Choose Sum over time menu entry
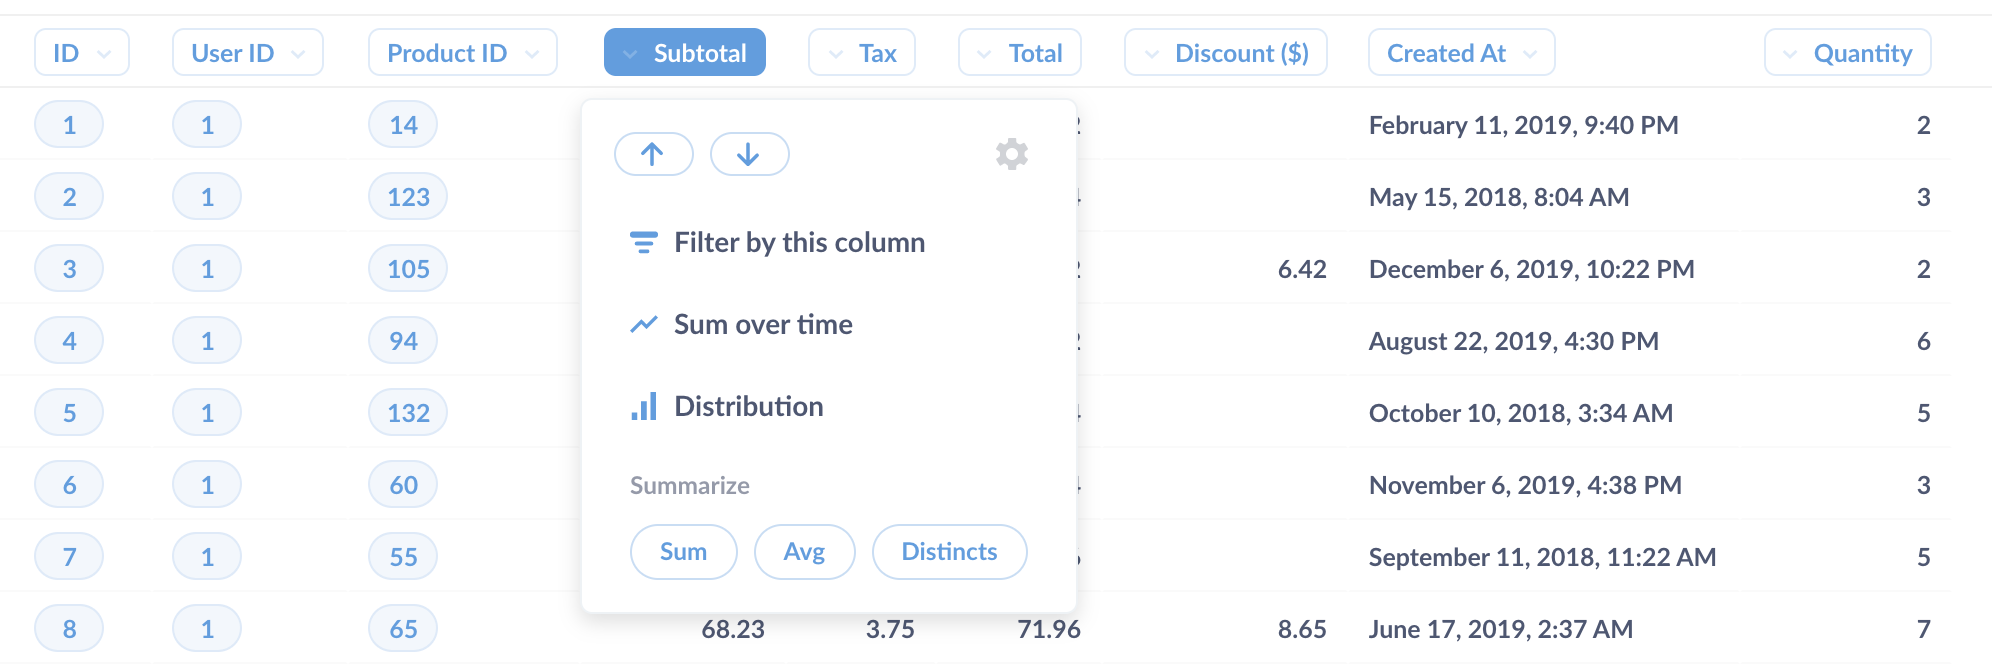The width and height of the screenshot is (1992, 668). [x=763, y=325]
